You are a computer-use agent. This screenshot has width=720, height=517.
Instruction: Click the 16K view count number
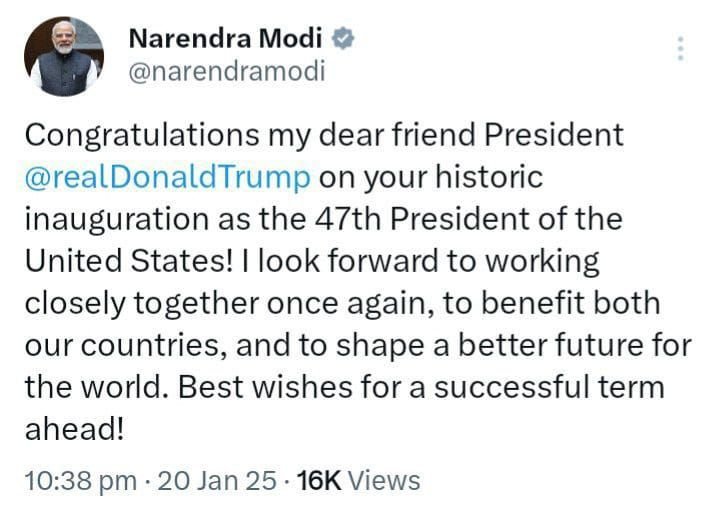[x=320, y=480]
